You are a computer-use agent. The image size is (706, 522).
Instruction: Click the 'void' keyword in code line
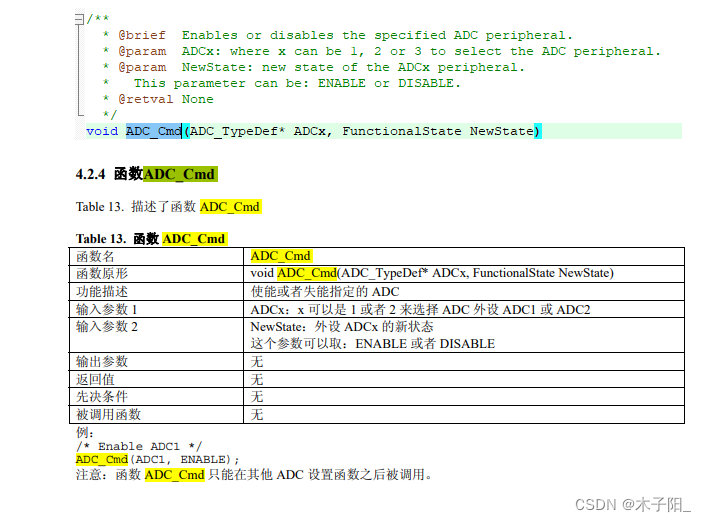(x=102, y=131)
